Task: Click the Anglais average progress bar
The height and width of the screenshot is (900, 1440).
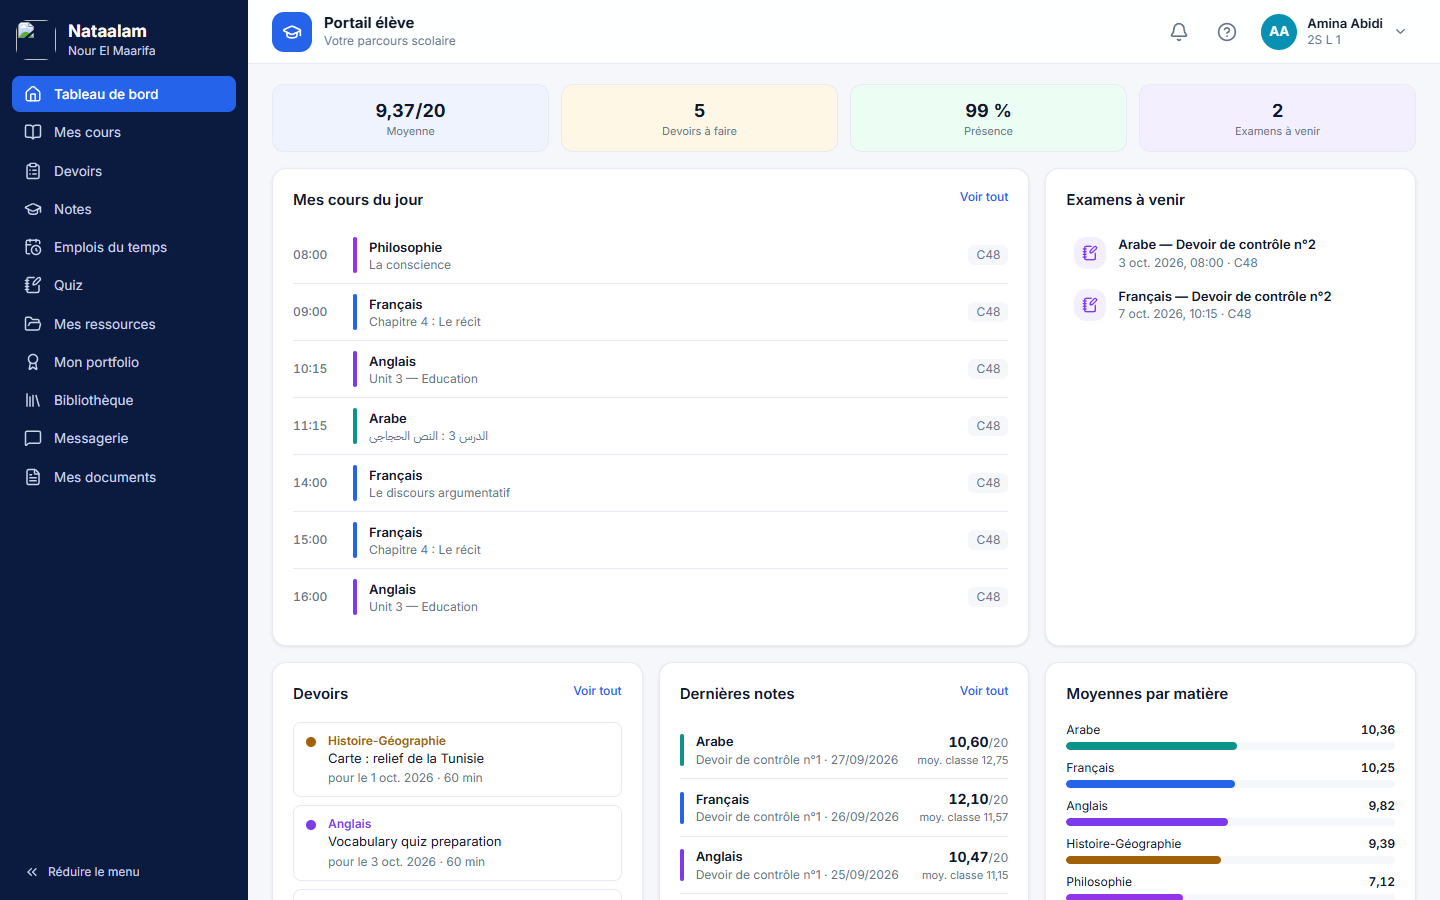Action: pyautogui.click(x=1230, y=822)
